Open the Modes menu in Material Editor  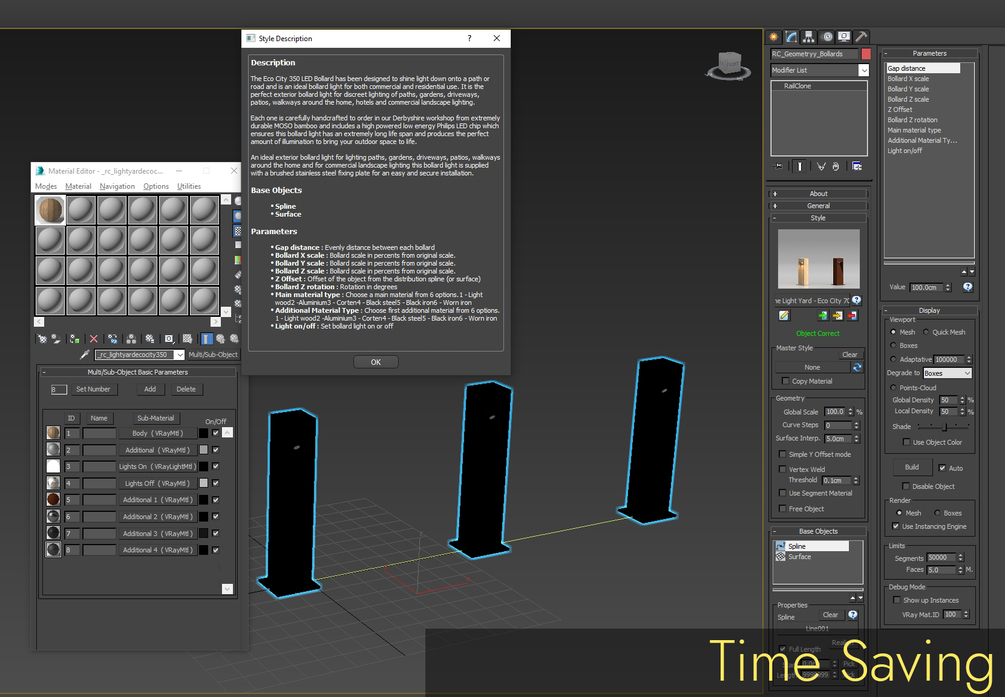pos(46,186)
